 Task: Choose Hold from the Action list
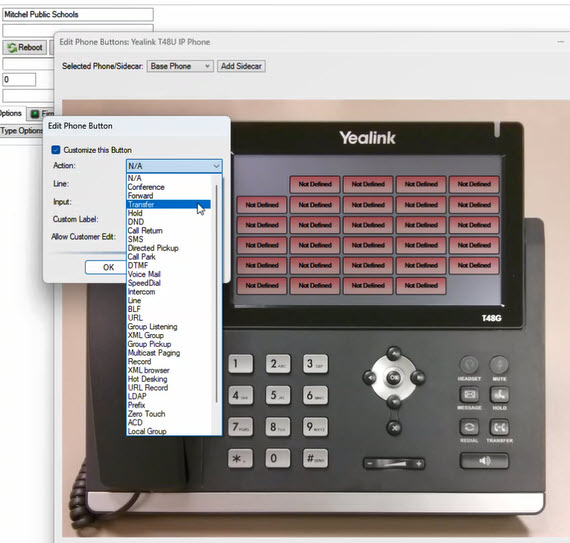tap(169, 213)
